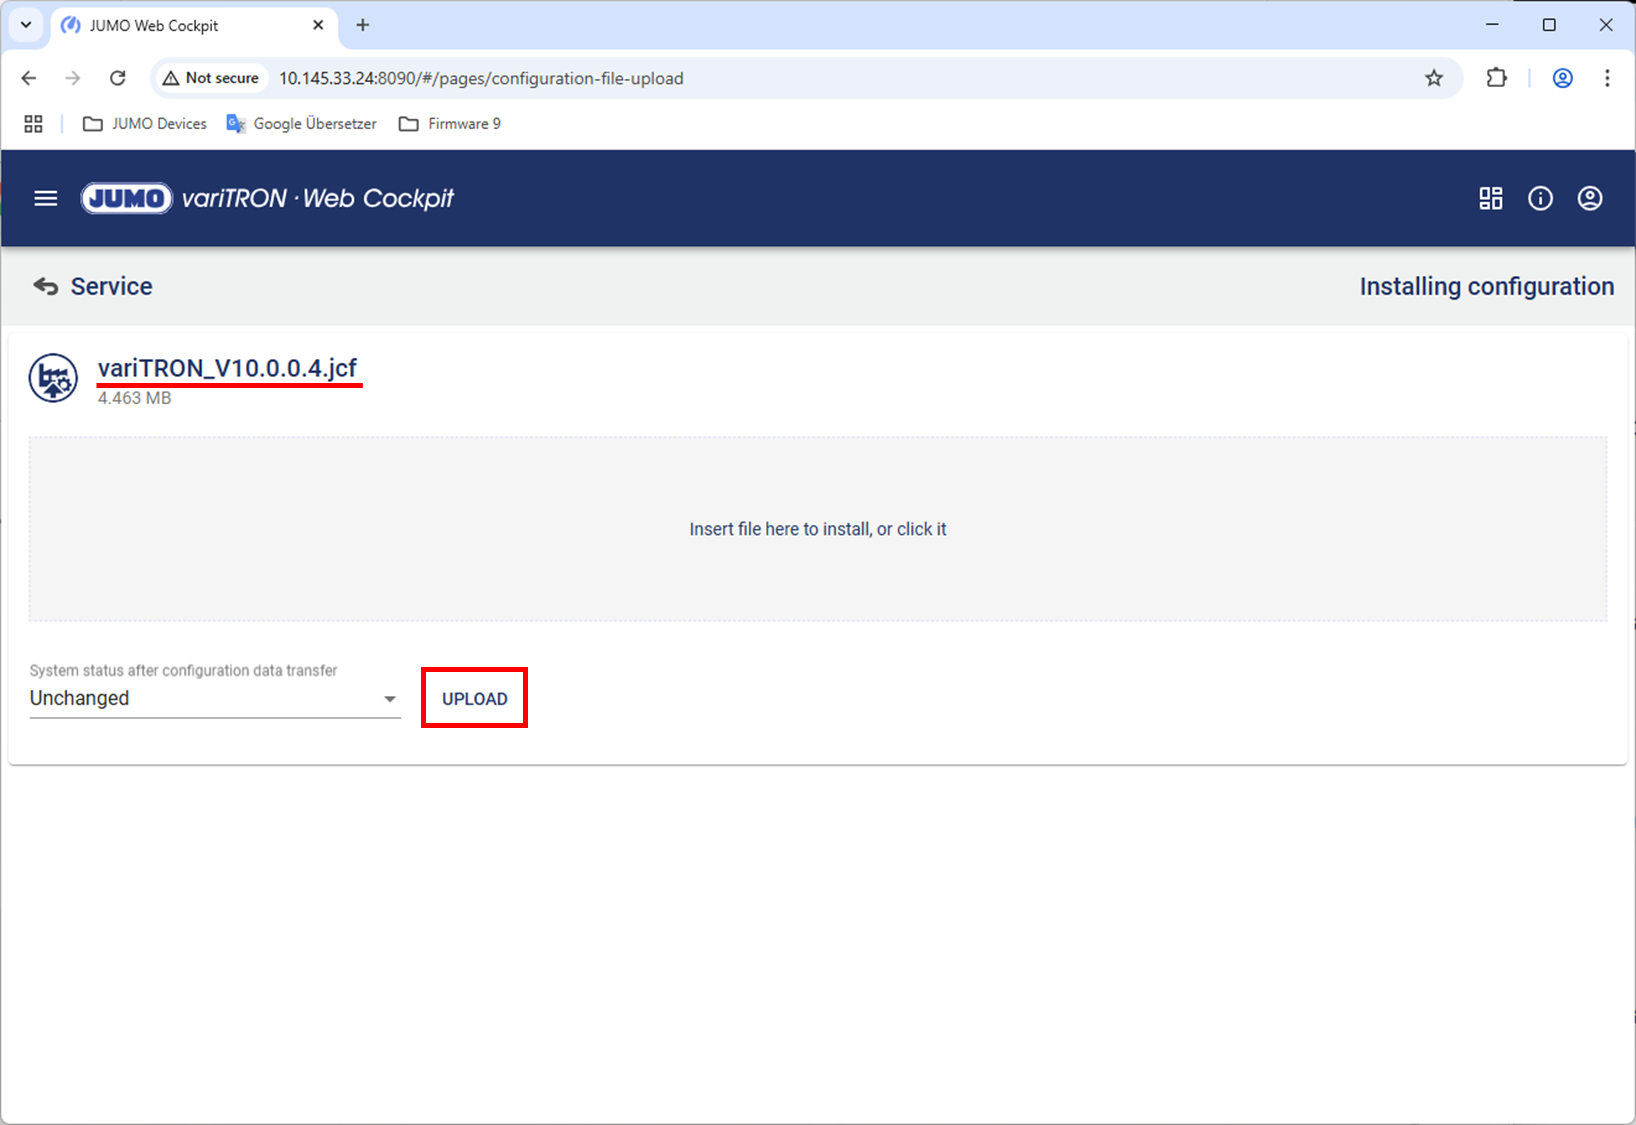Open the user account icon in header
The width and height of the screenshot is (1636, 1125).
[1590, 198]
